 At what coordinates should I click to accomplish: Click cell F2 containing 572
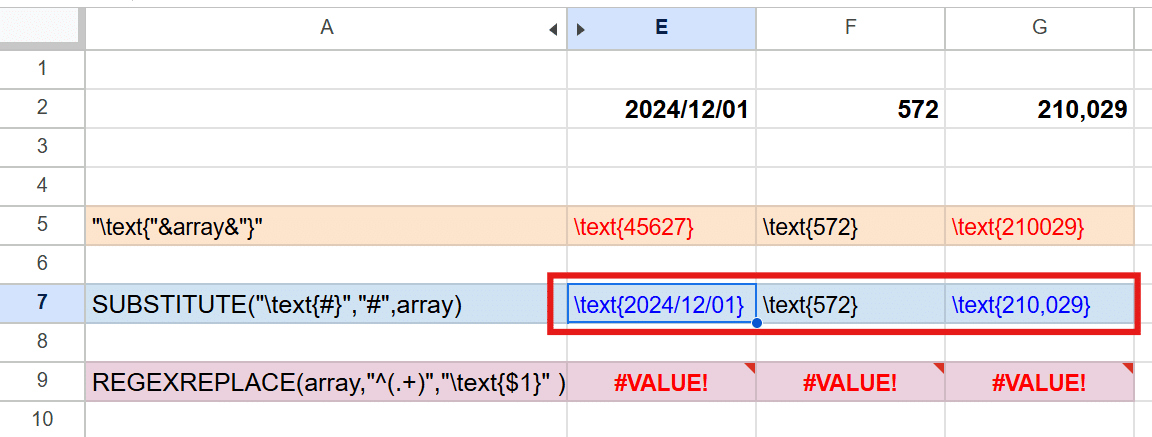pyautogui.click(x=850, y=109)
